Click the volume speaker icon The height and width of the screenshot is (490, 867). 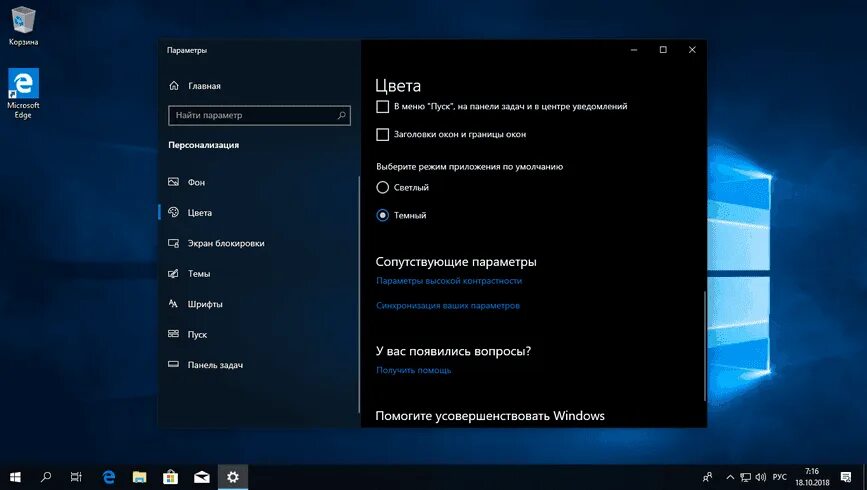tap(761, 477)
